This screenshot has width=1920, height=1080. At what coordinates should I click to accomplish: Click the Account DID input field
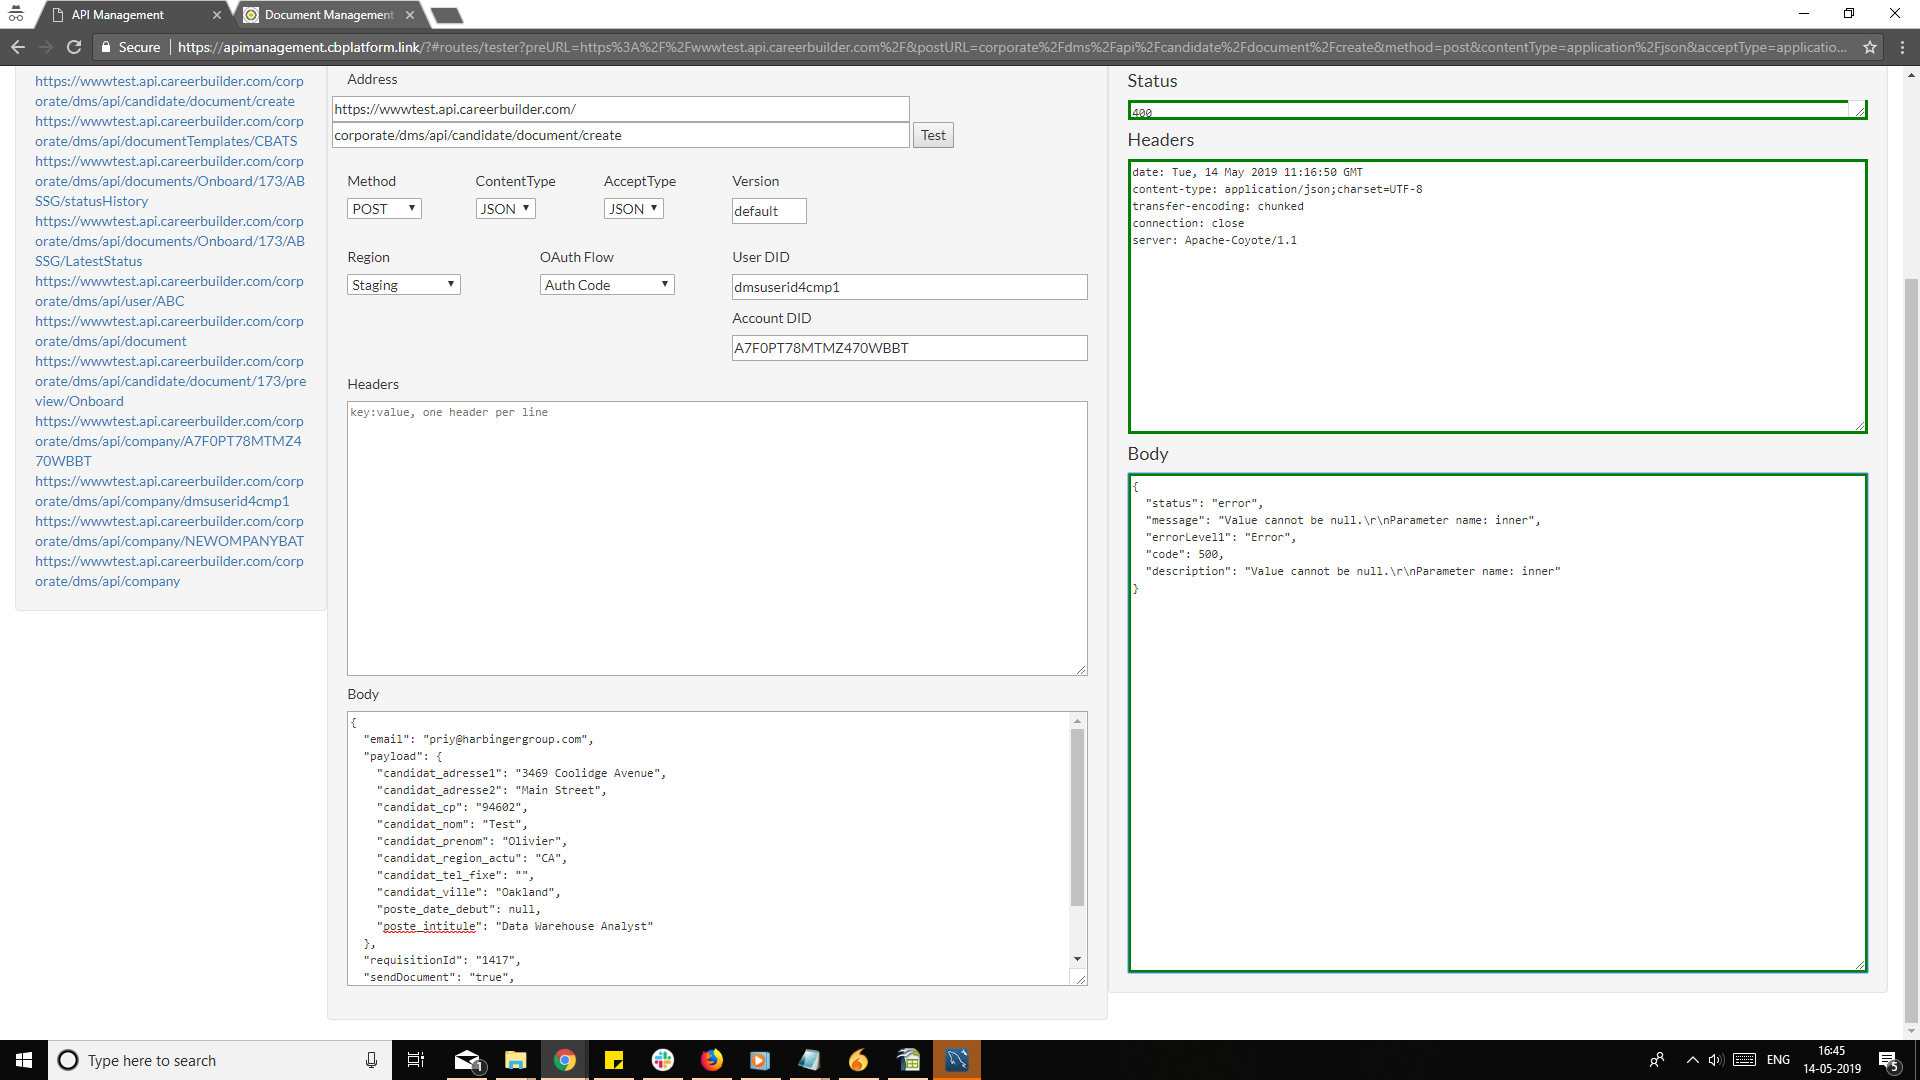click(x=909, y=348)
